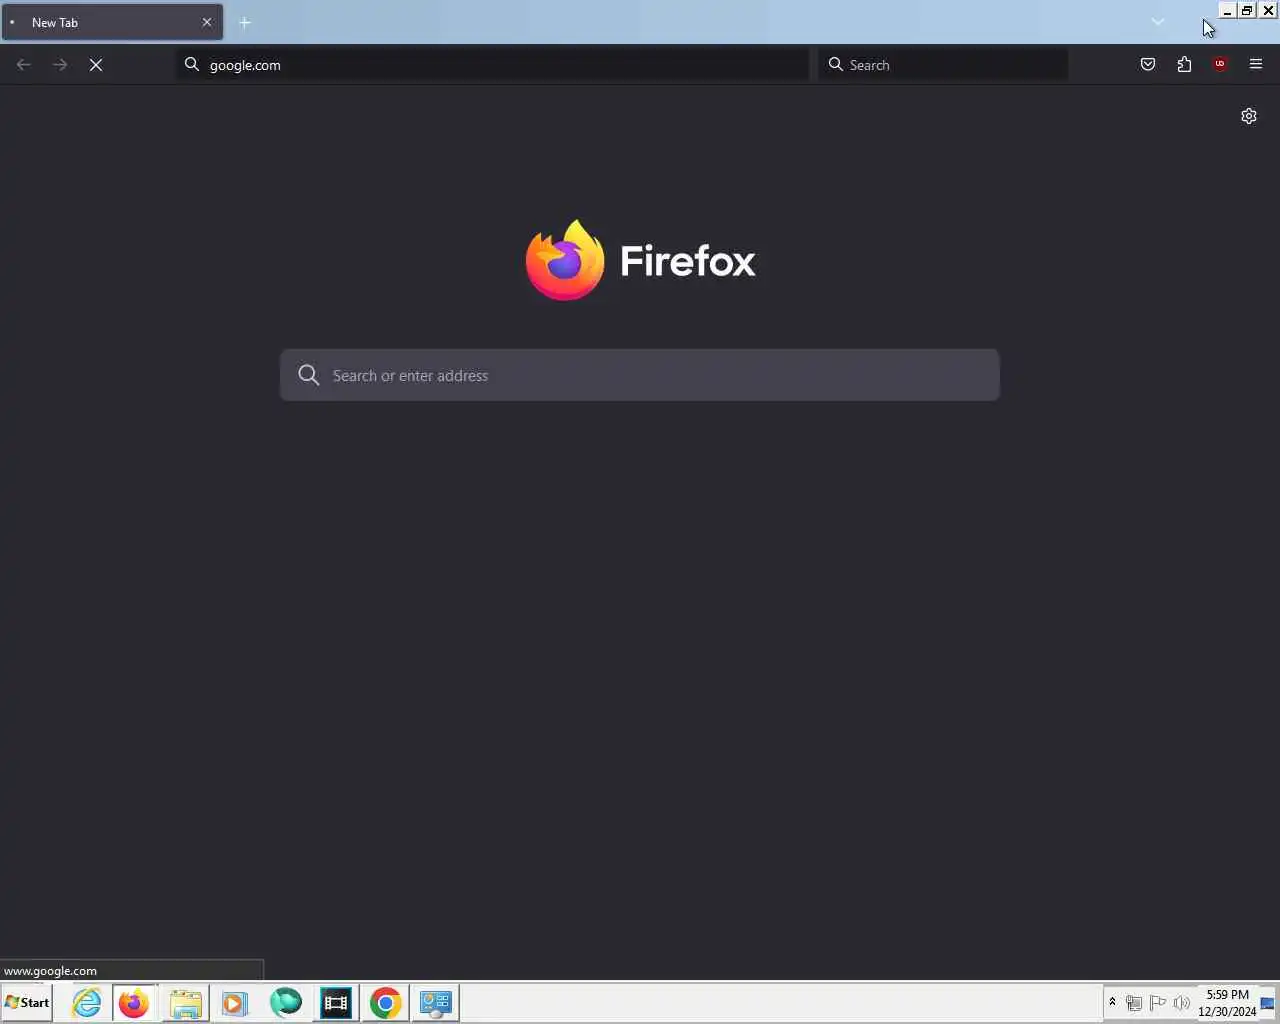Launch Windows Media Player from the taskbar
Viewport: 1280px width, 1024px height.
(235, 1003)
